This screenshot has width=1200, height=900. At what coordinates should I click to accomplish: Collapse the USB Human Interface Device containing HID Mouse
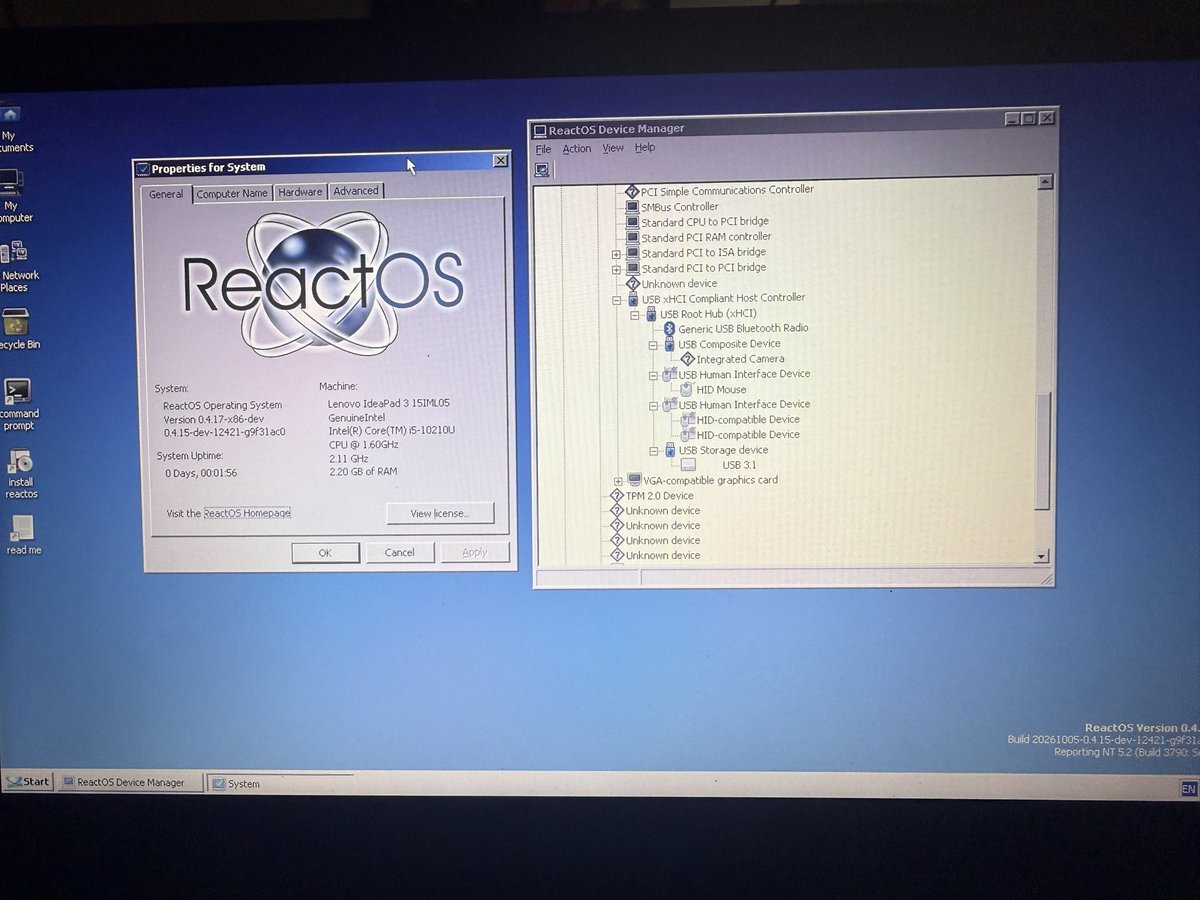[x=653, y=375]
